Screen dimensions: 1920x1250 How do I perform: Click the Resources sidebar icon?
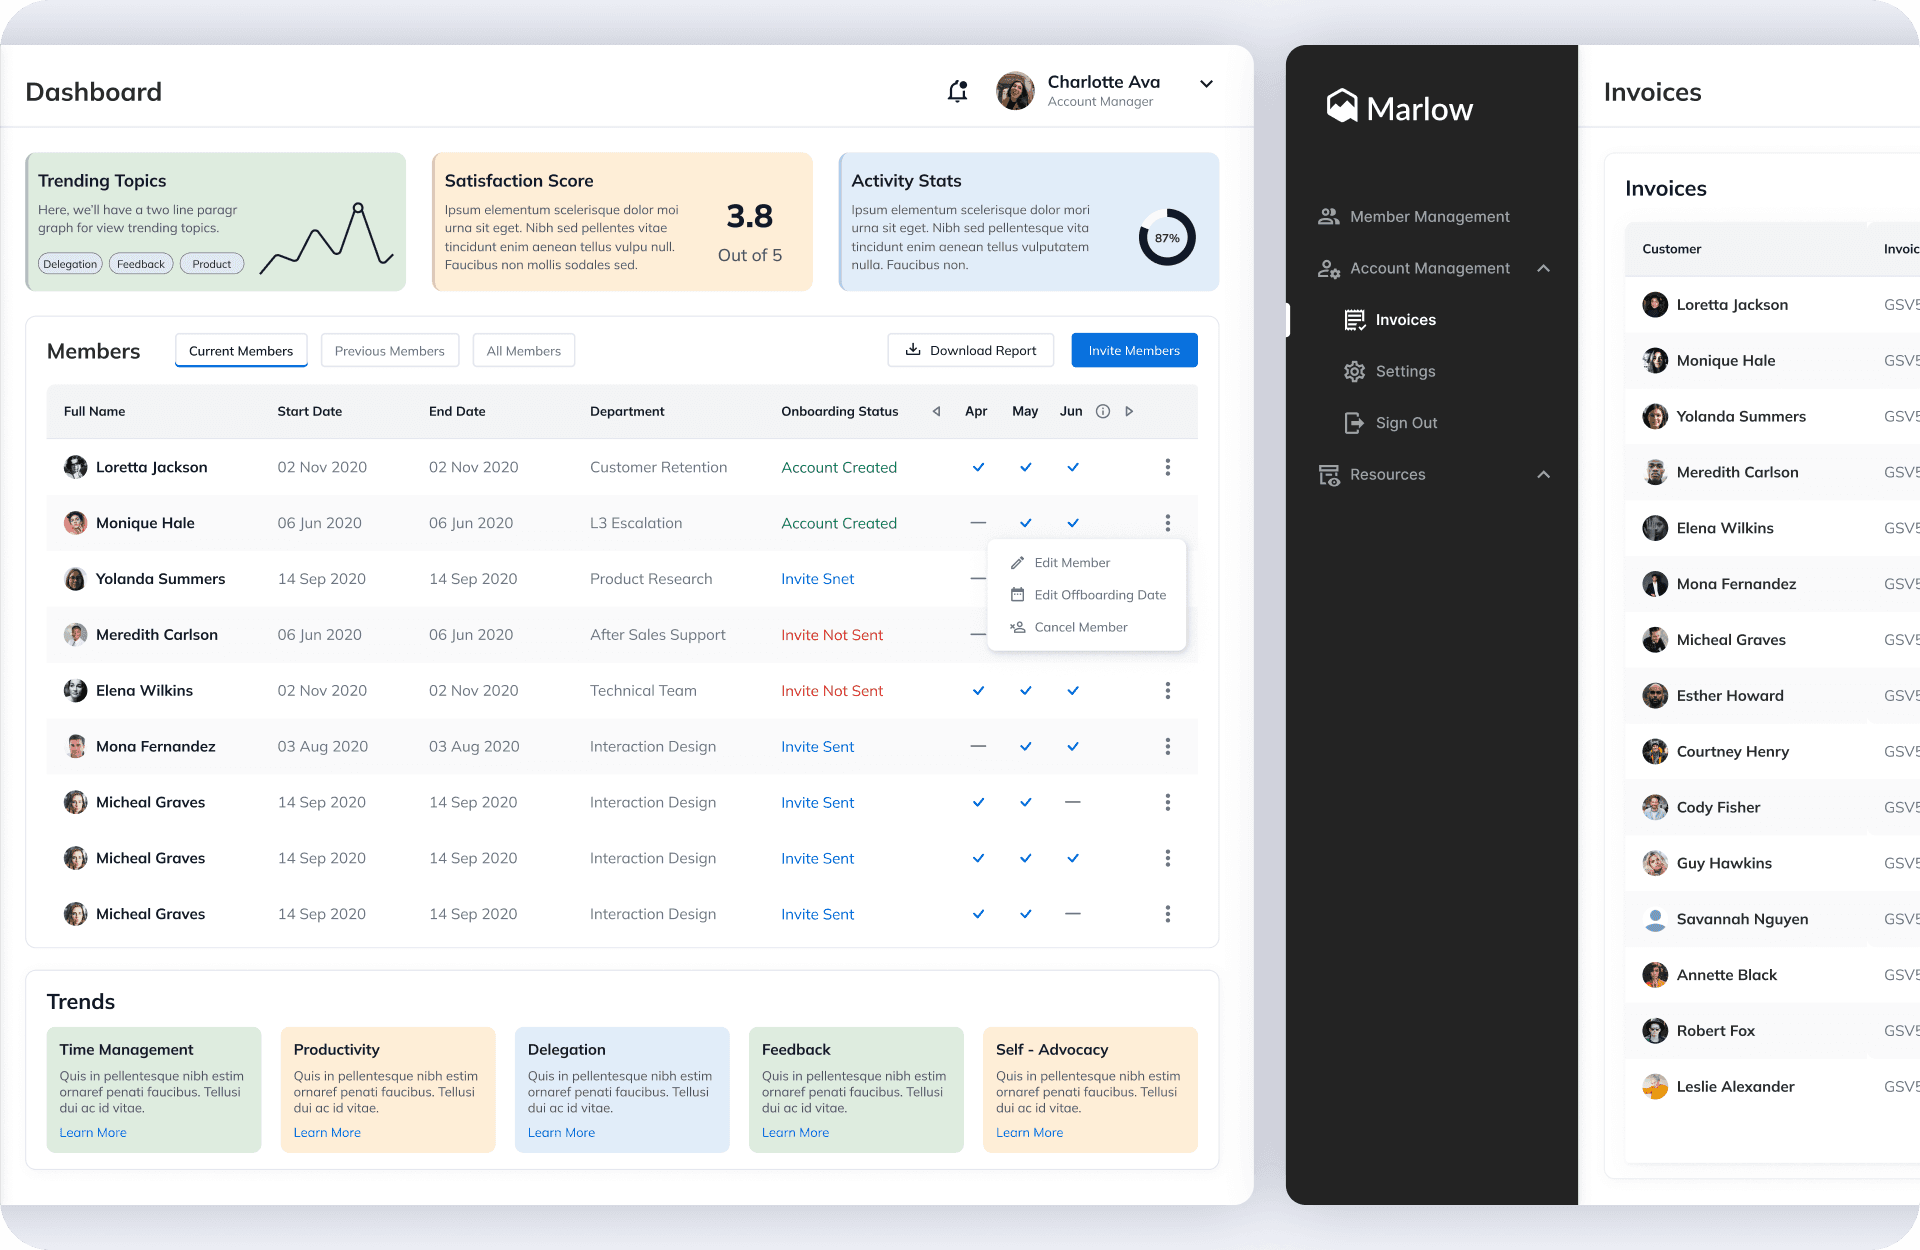click(1328, 475)
